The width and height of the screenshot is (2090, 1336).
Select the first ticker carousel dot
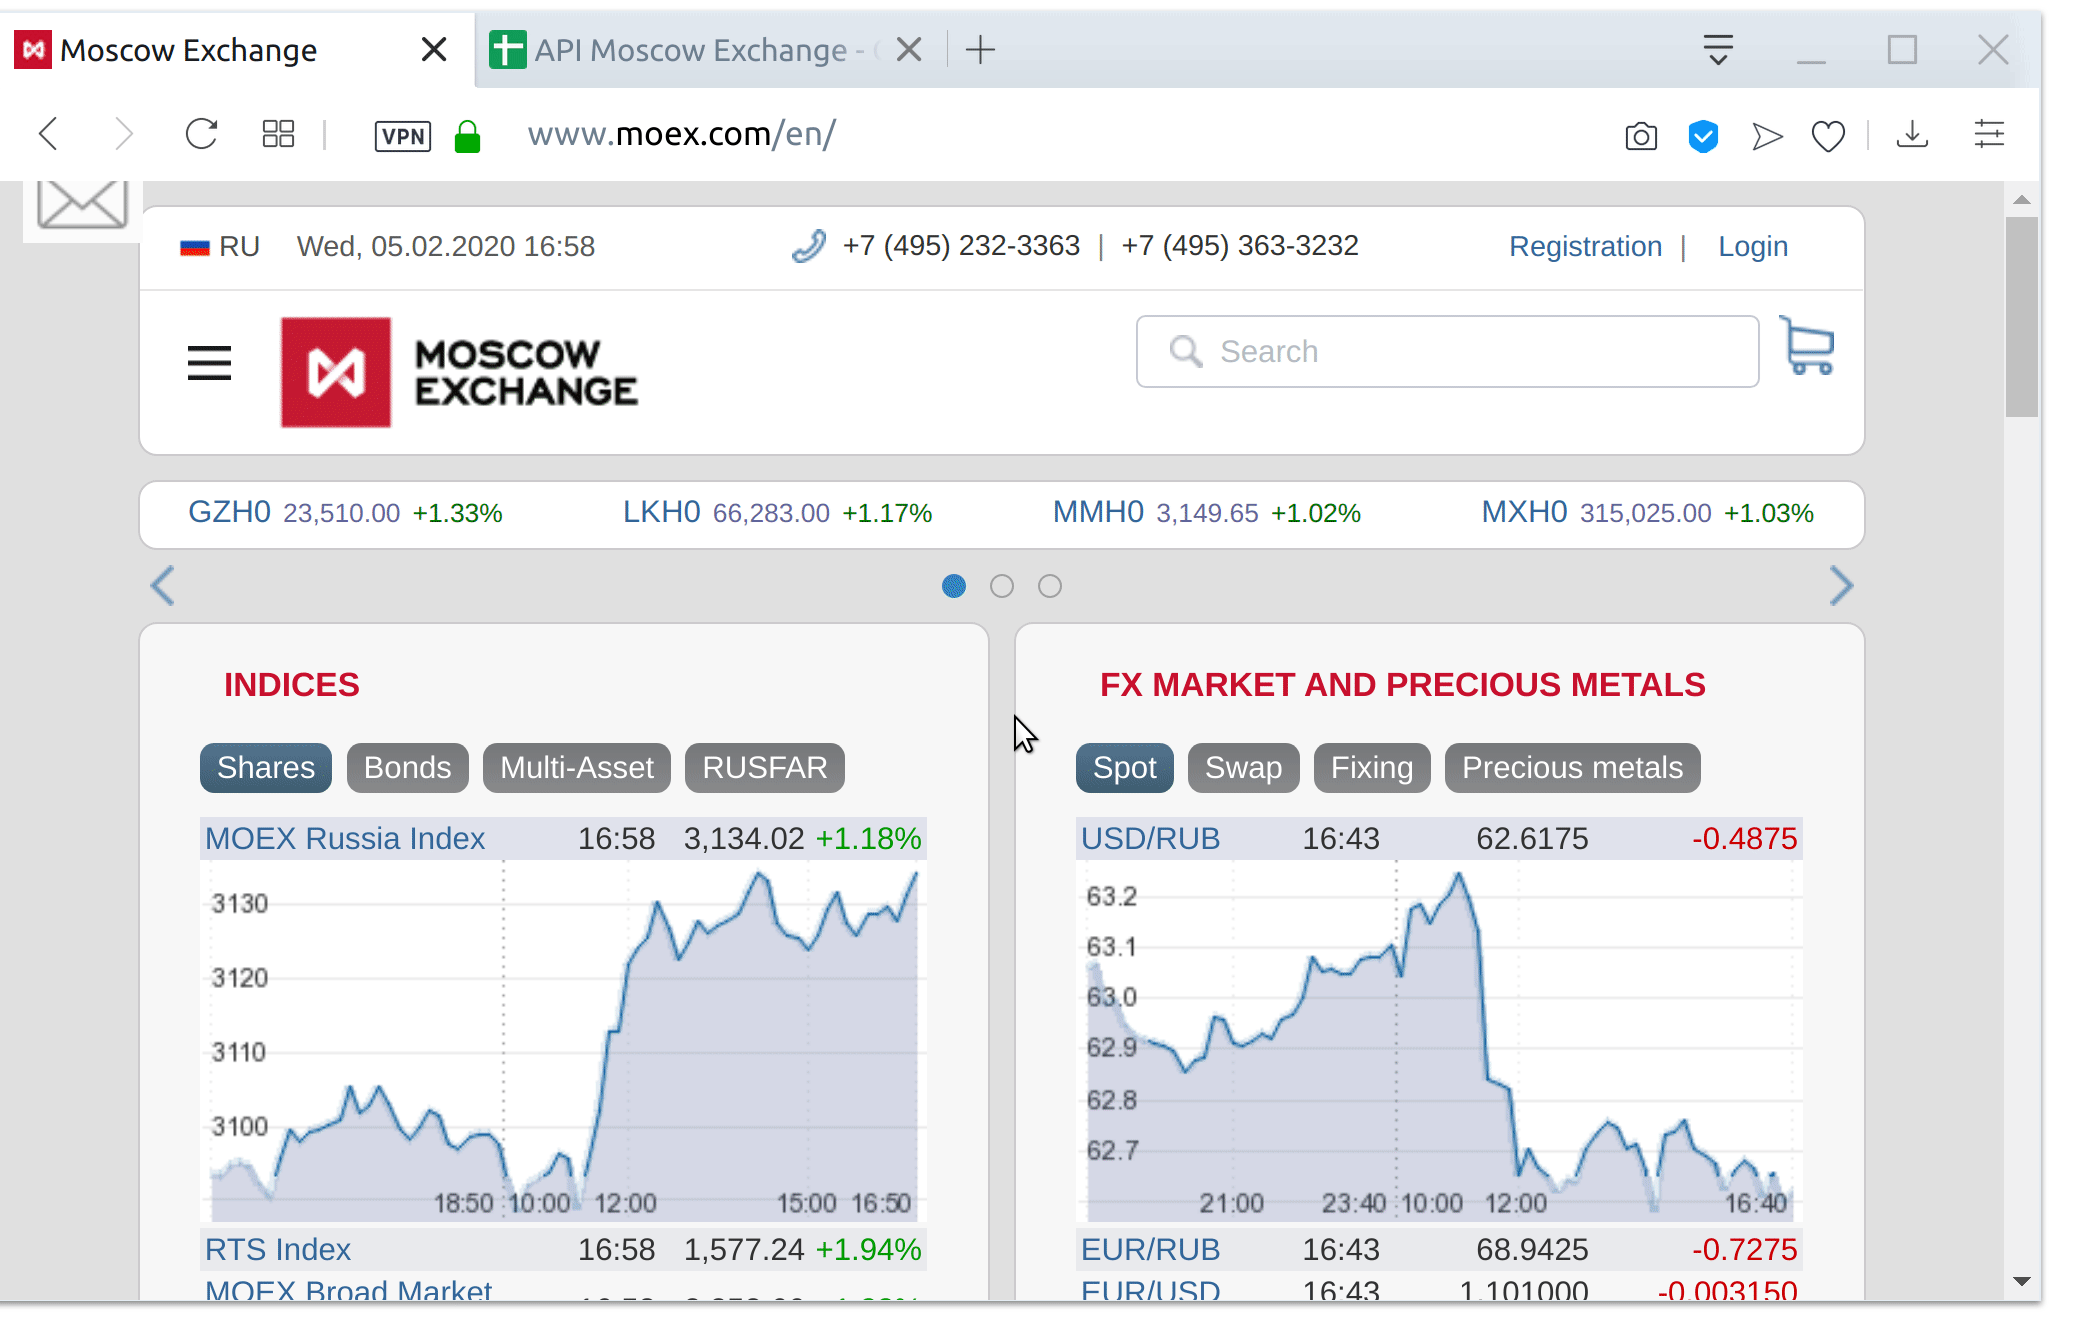pos(953,586)
